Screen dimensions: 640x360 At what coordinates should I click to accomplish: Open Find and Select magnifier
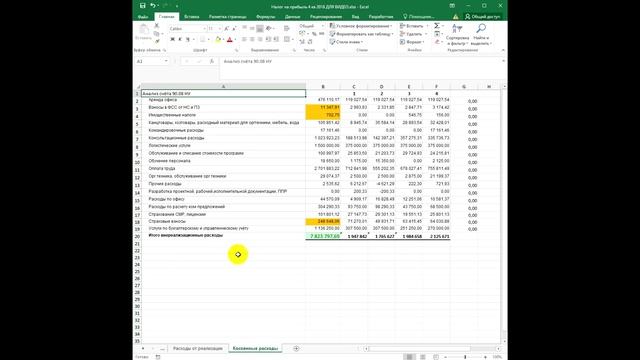(481, 34)
